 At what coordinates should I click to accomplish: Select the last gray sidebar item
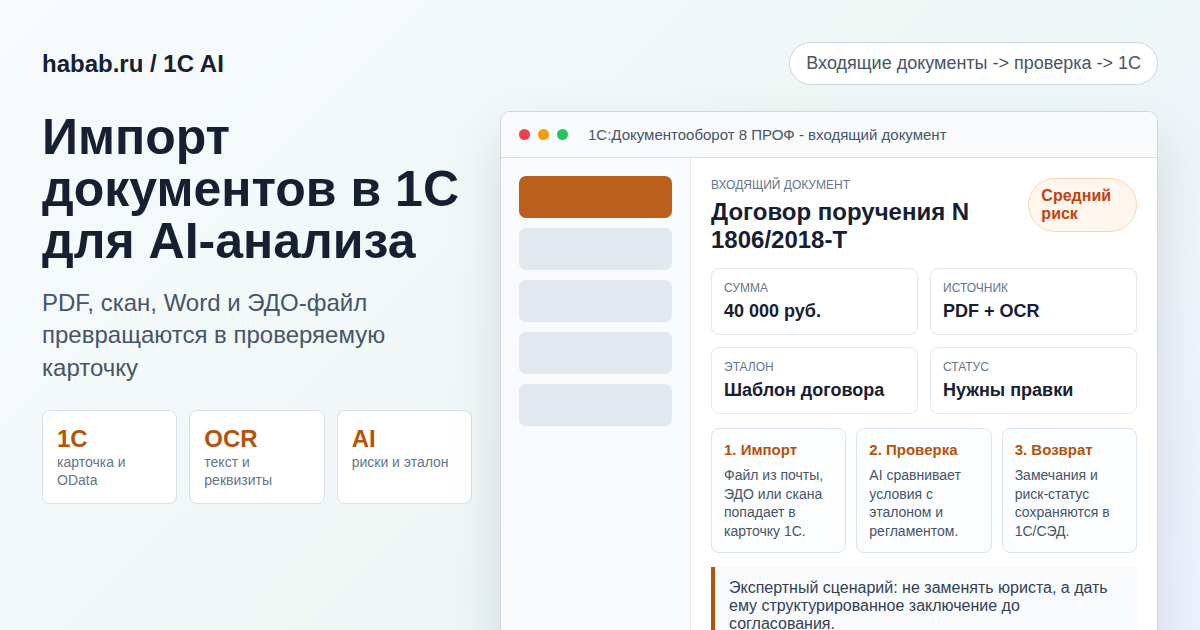pyautogui.click(x=595, y=405)
